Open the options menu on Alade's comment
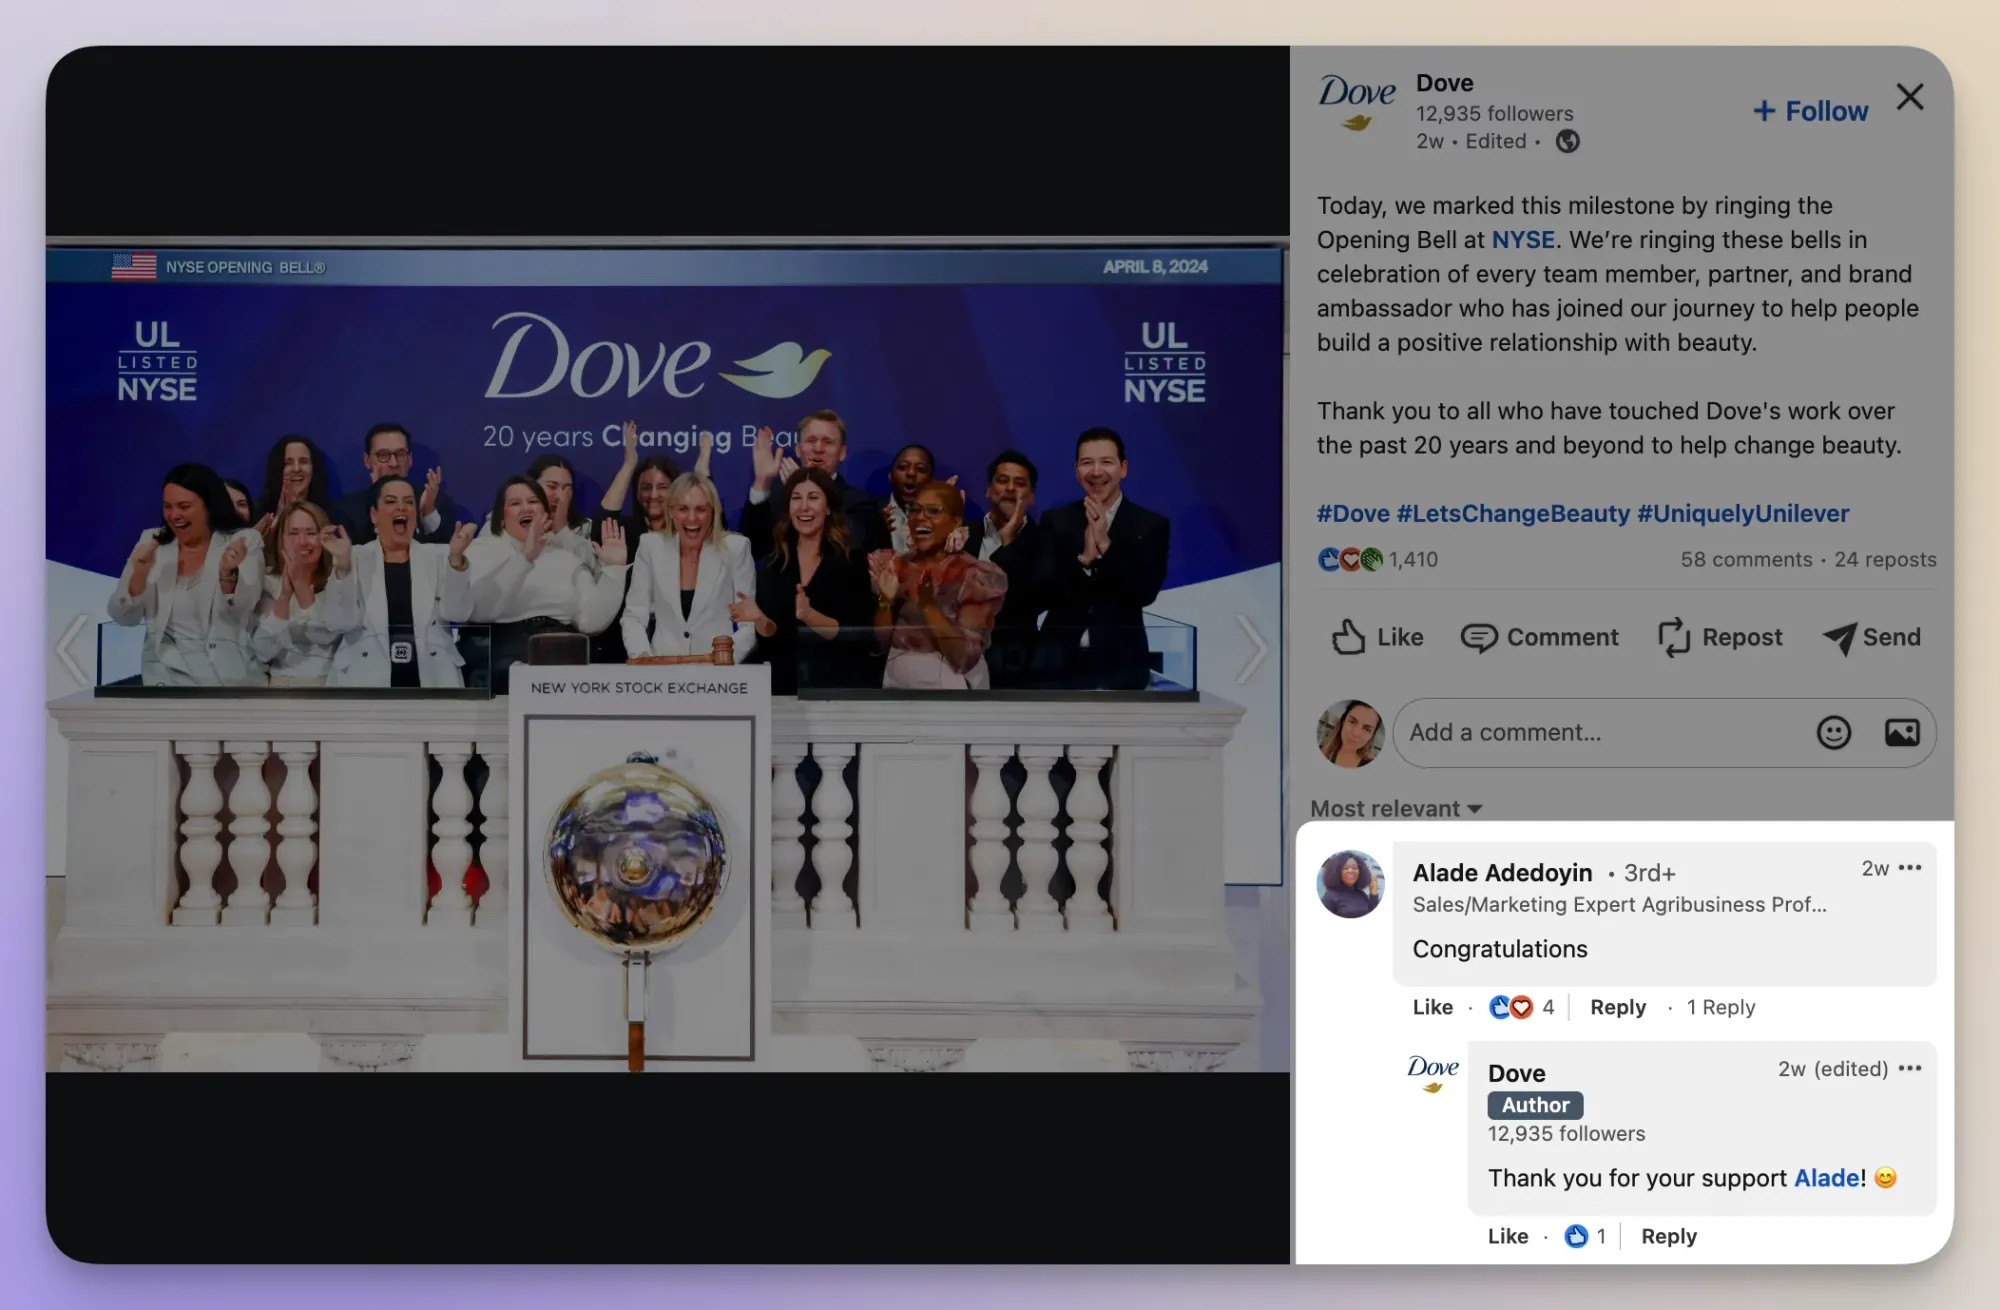 tap(1910, 868)
